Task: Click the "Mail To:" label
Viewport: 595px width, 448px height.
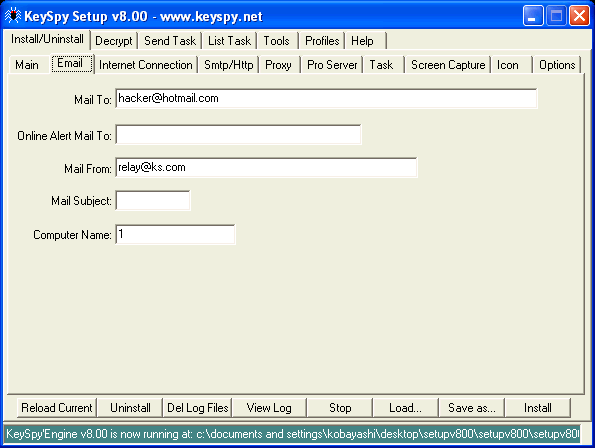Action: click(x=93, y=100)
